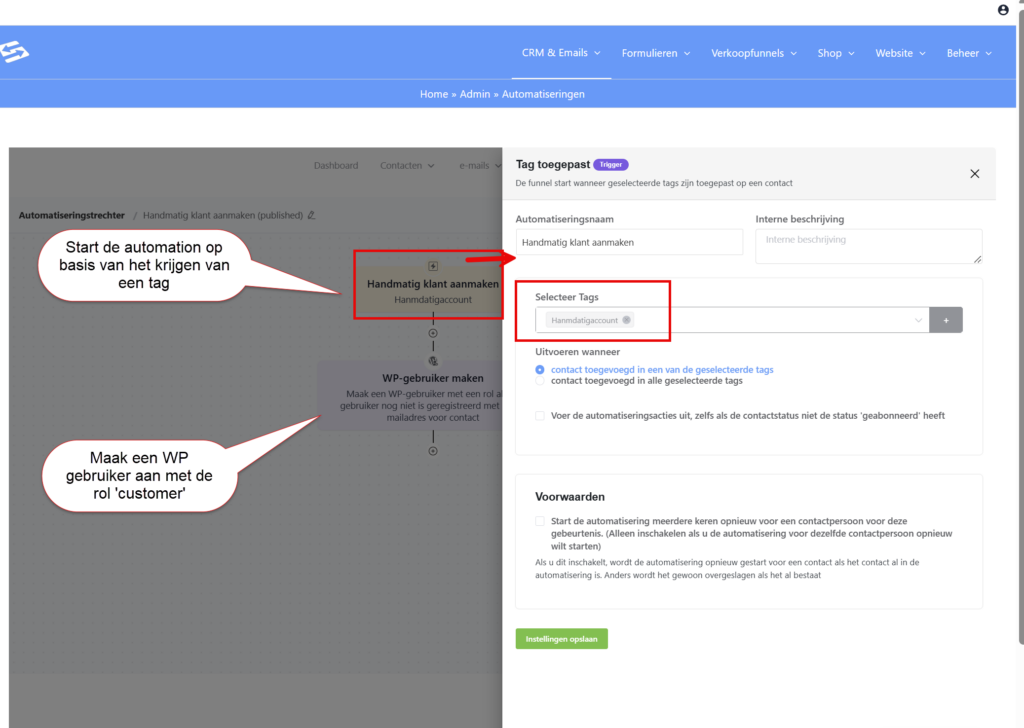The image size is (1024, 728).
Task: Select 'contact toegevoegd in een van de geselecteerde tags'
Action: 540,369
